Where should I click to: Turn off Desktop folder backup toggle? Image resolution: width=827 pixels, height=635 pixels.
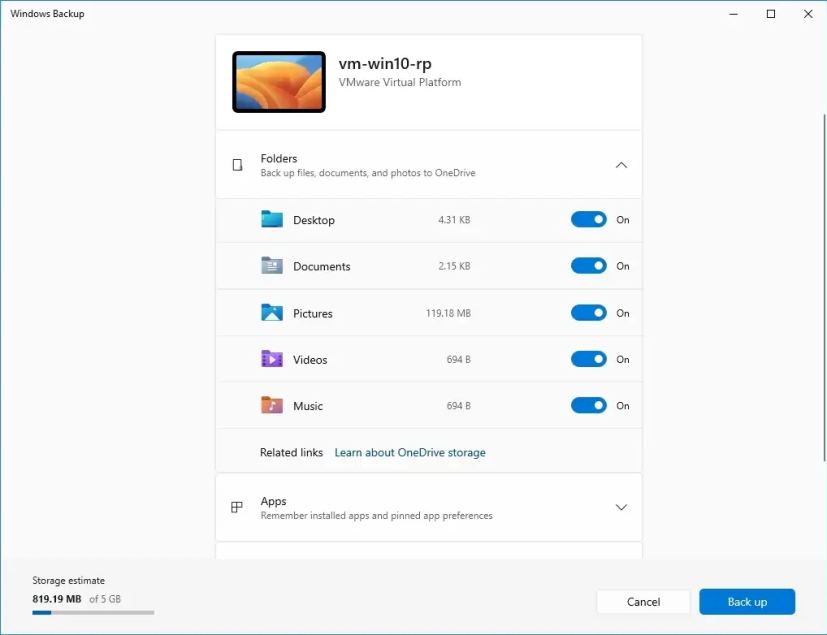589,219
